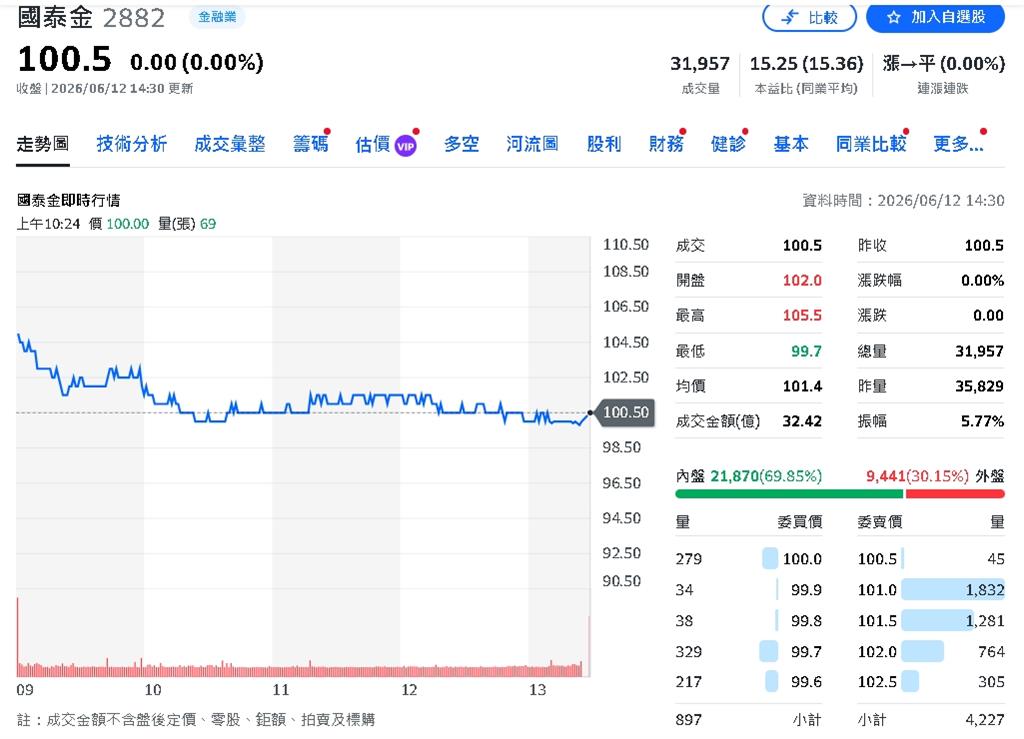Click the bid price 99.6
Viewport: 1024px width, 739px height.
click(x=806, y=682)
